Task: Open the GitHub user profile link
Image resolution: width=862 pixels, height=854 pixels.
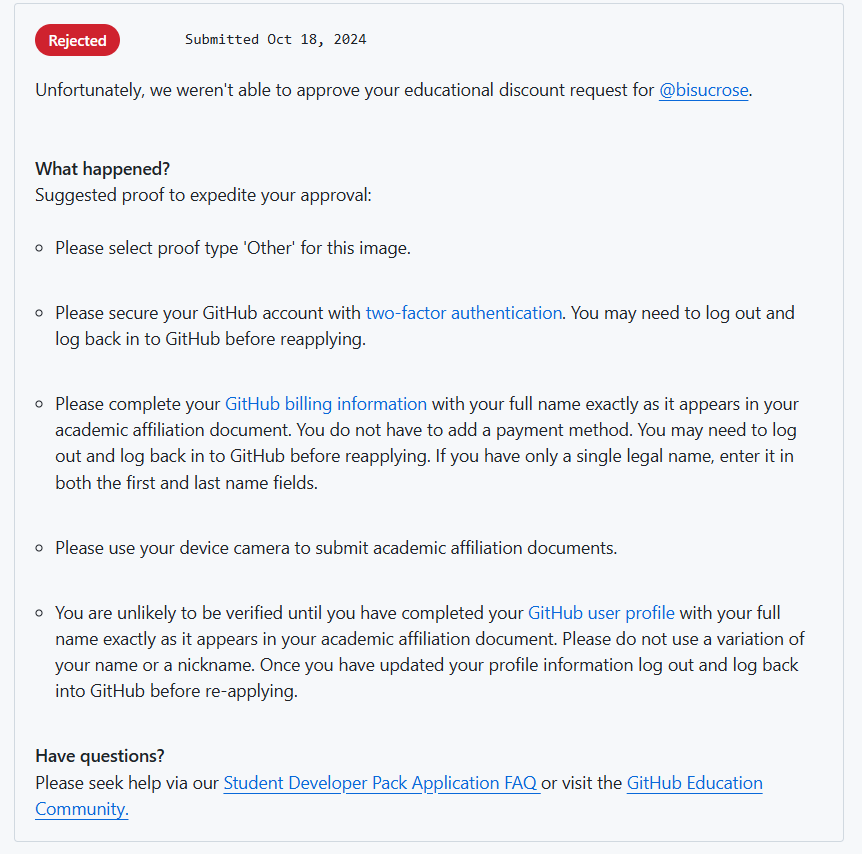Action: point(601,613)
